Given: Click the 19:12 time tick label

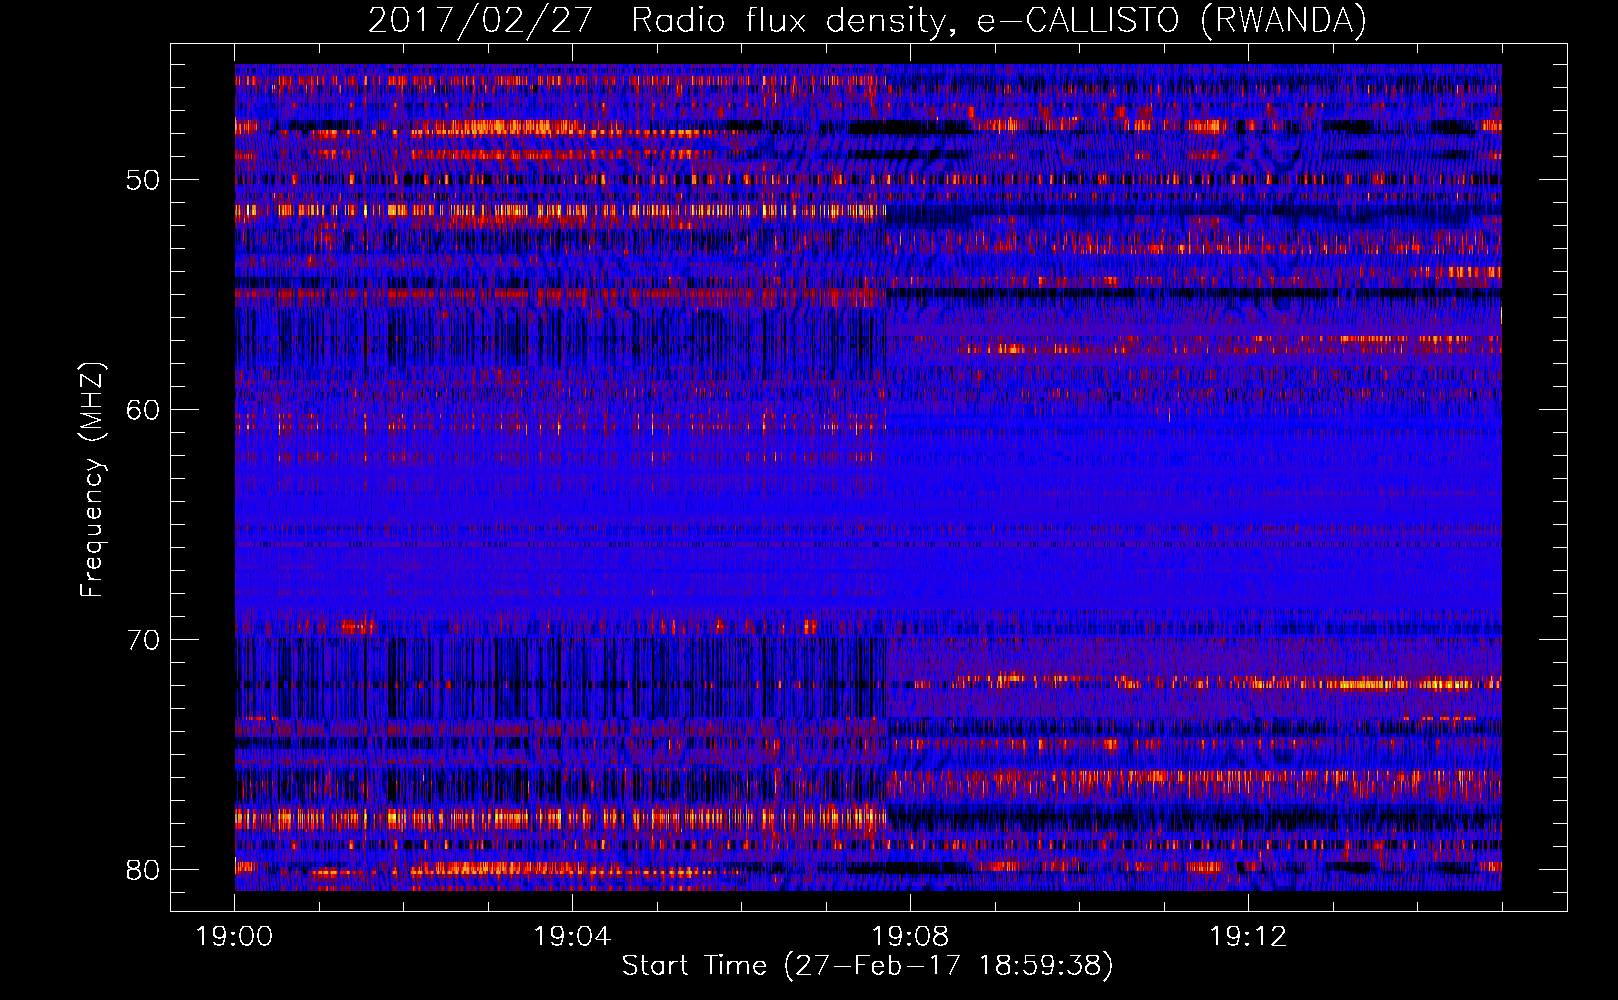Looking at the screenshot, I should (1247, 937).
